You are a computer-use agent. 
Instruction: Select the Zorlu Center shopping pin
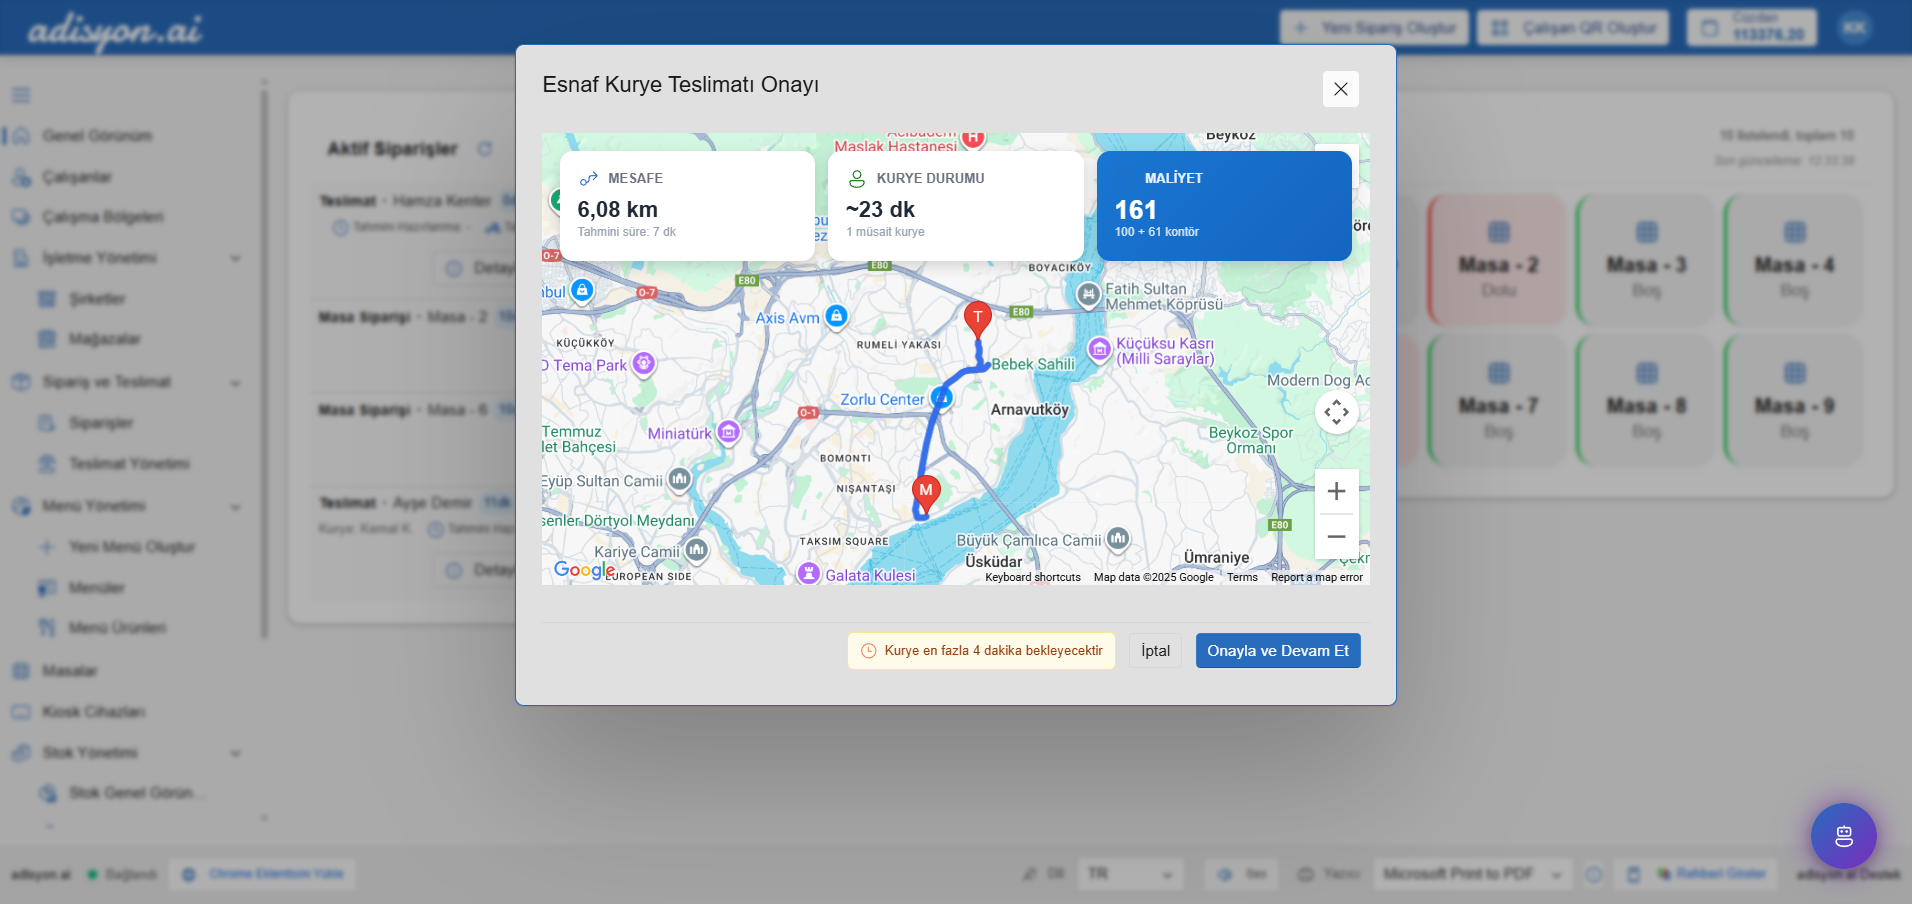click(941, 398)
